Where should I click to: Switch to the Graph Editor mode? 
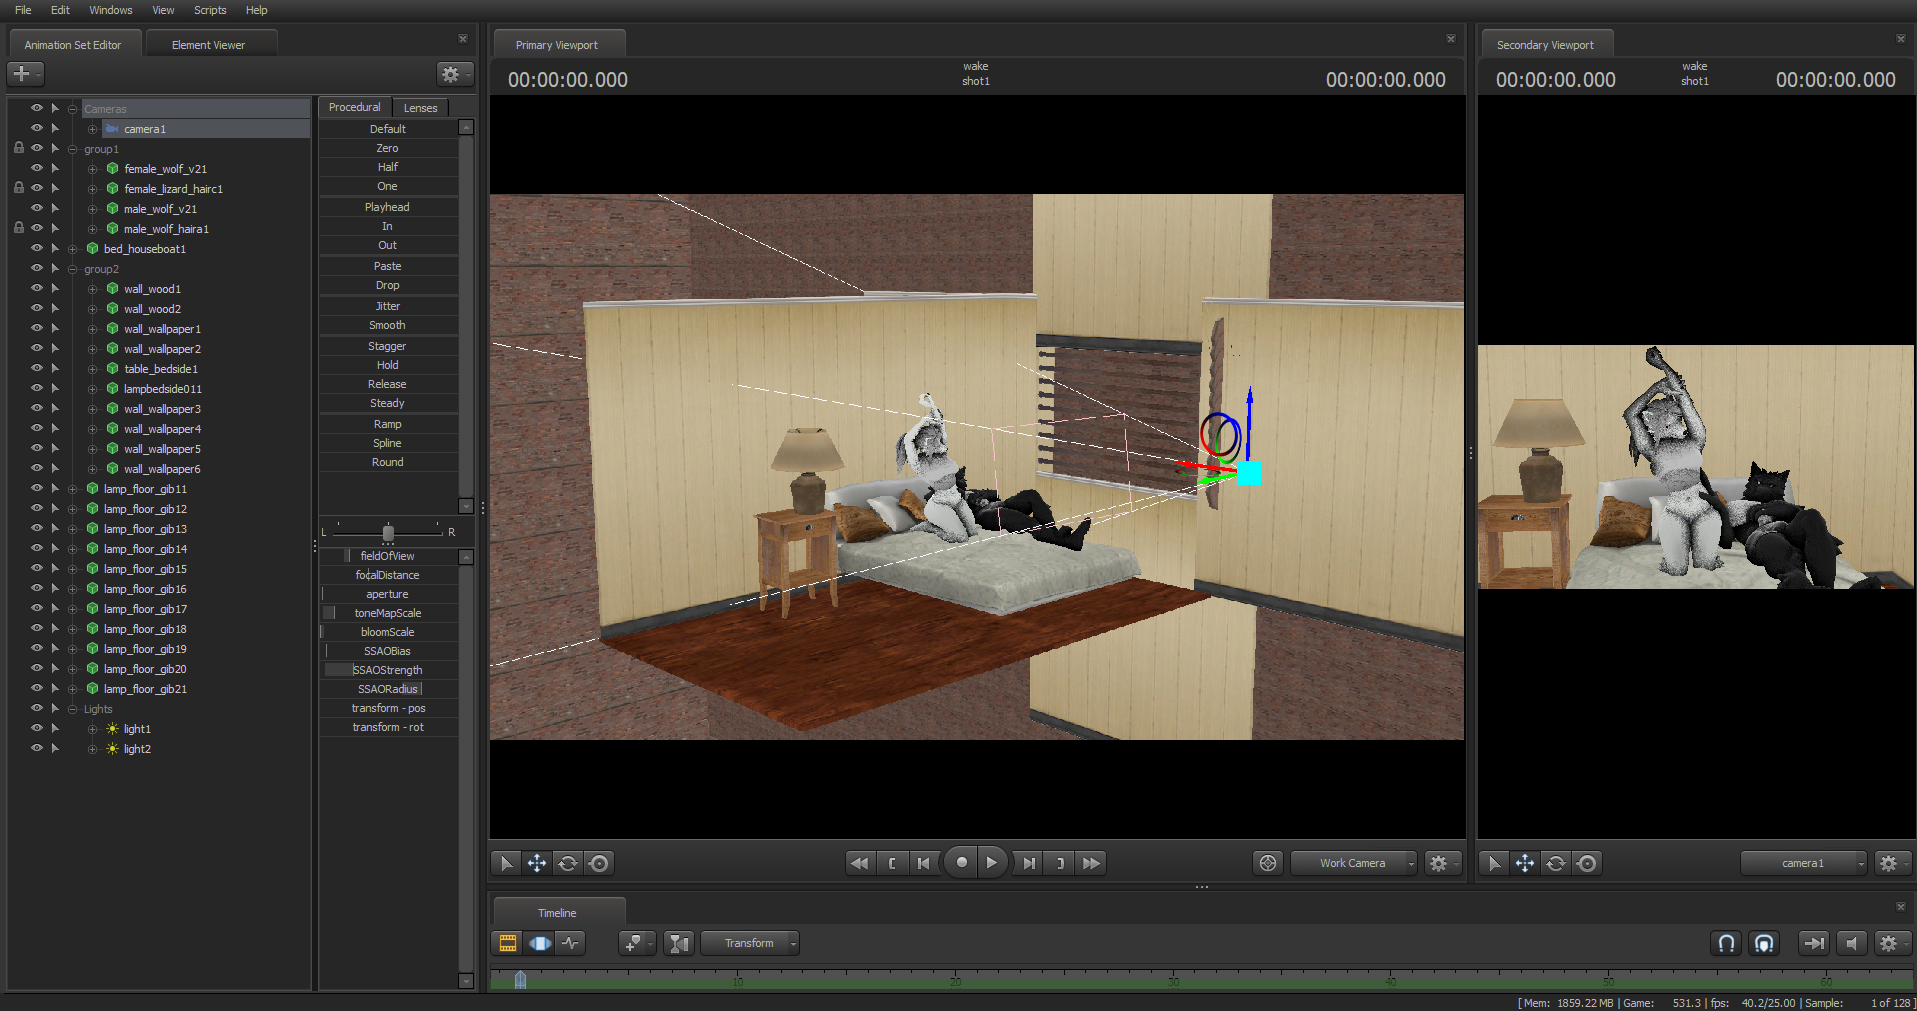click(x=571, y=943)
